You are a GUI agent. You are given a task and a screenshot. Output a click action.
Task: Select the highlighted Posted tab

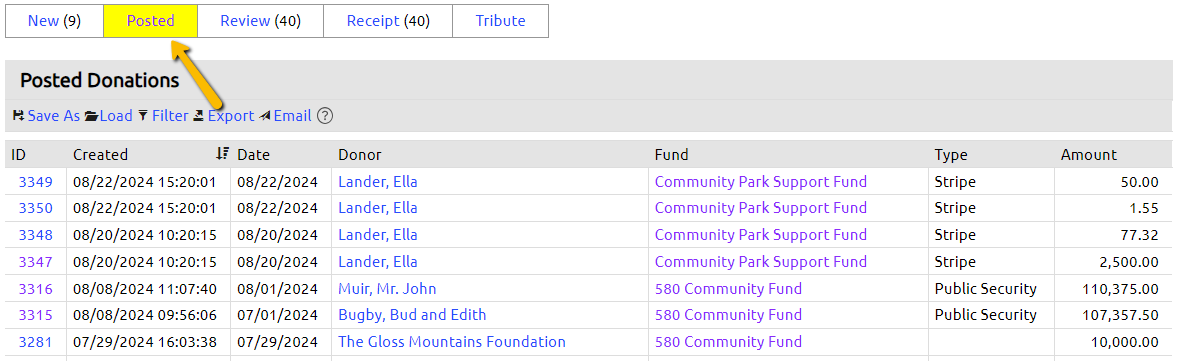[150, 21]
